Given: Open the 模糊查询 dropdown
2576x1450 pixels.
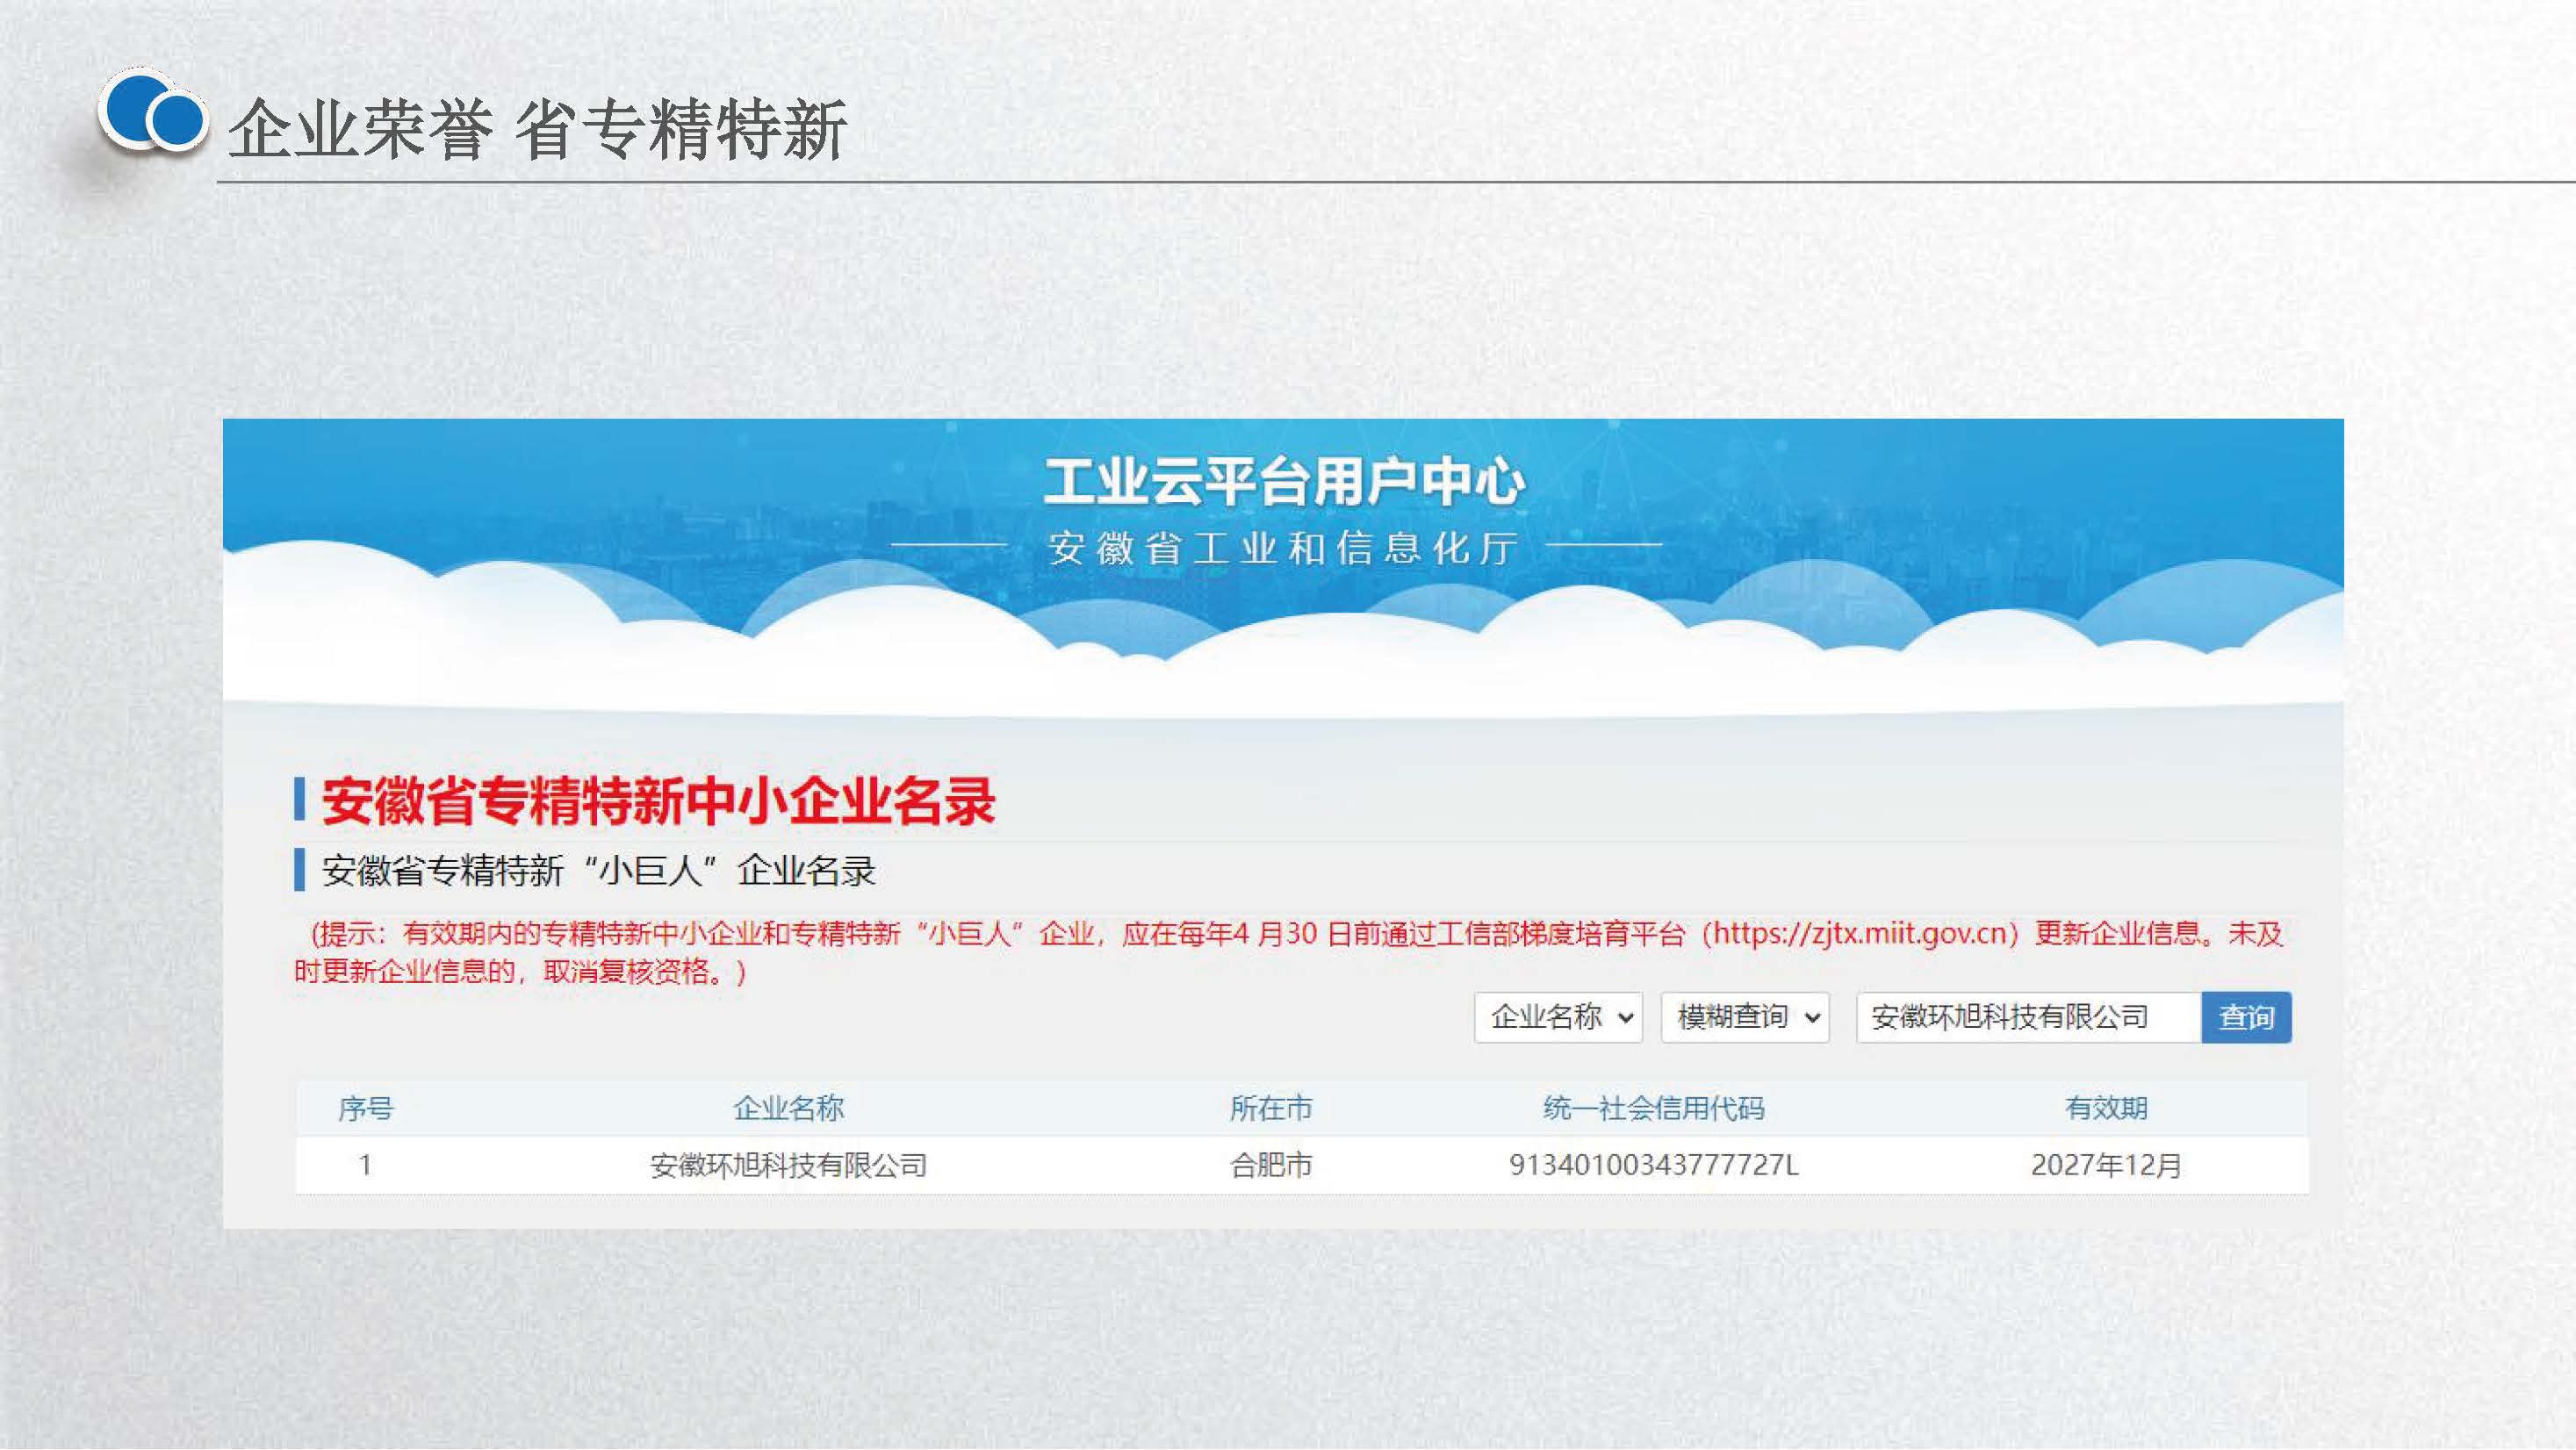Looking at the screenshot, I should (1745, 1017).
